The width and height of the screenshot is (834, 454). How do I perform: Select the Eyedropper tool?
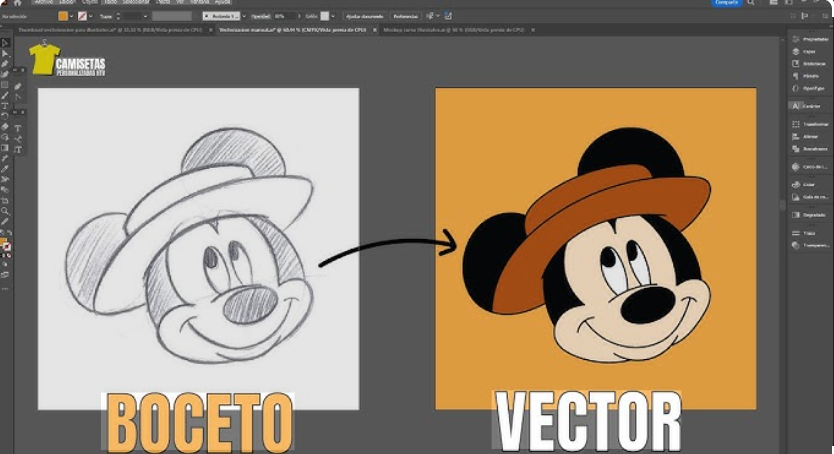[5, 169]
